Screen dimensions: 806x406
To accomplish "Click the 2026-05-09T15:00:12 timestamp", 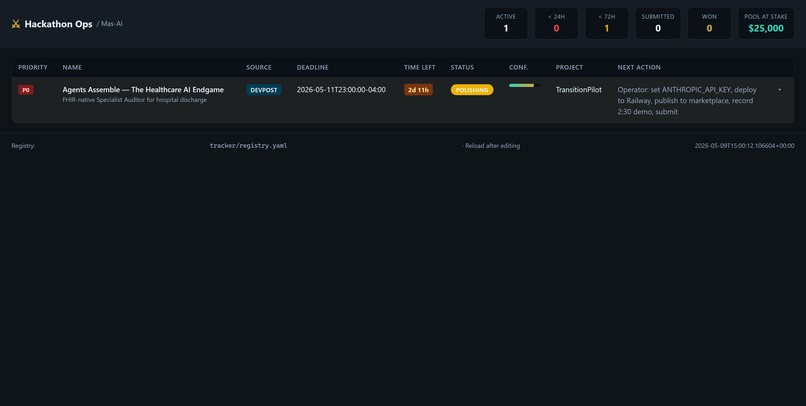I will [x=744, y=146].
